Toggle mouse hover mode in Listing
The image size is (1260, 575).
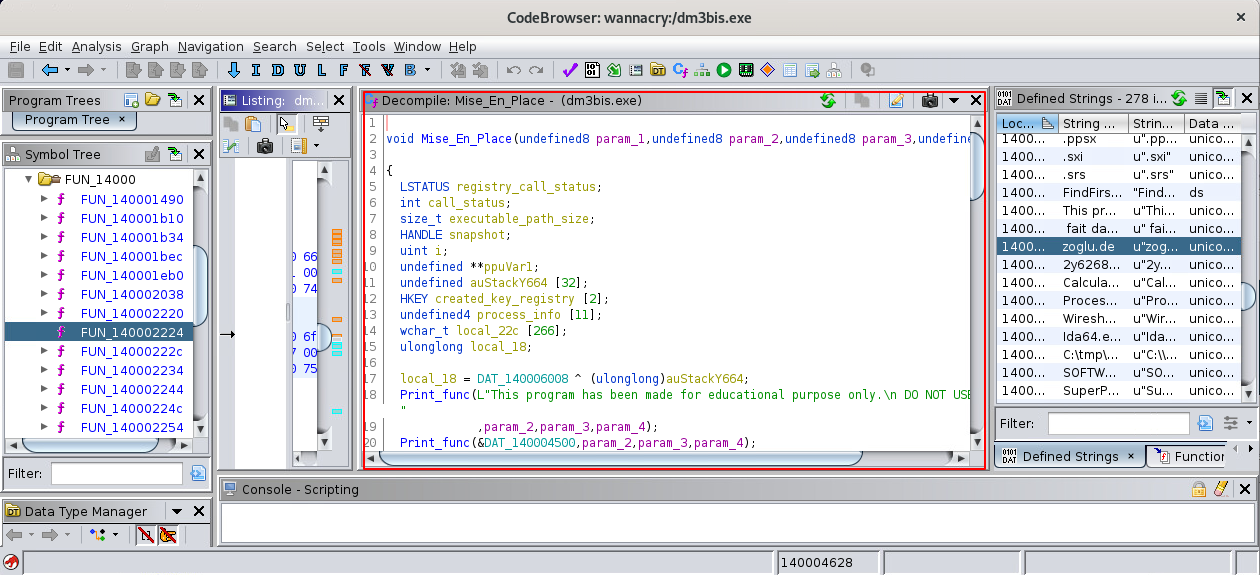coord(285,123)
